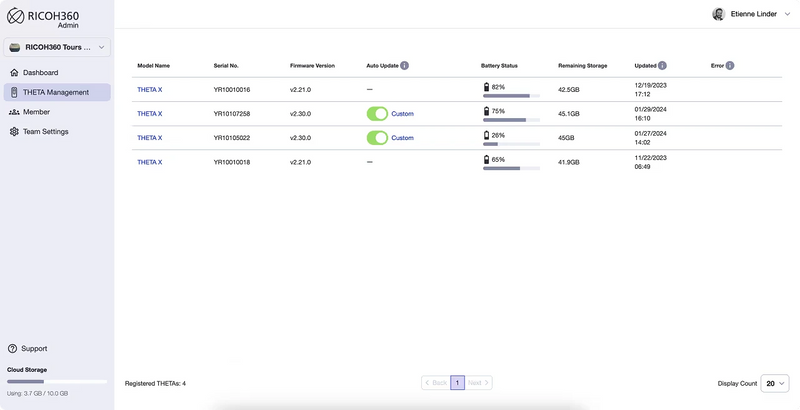Click the Auto Update info icon
The height and width of the screenshot is (410, 800).
tap(404, 65)
